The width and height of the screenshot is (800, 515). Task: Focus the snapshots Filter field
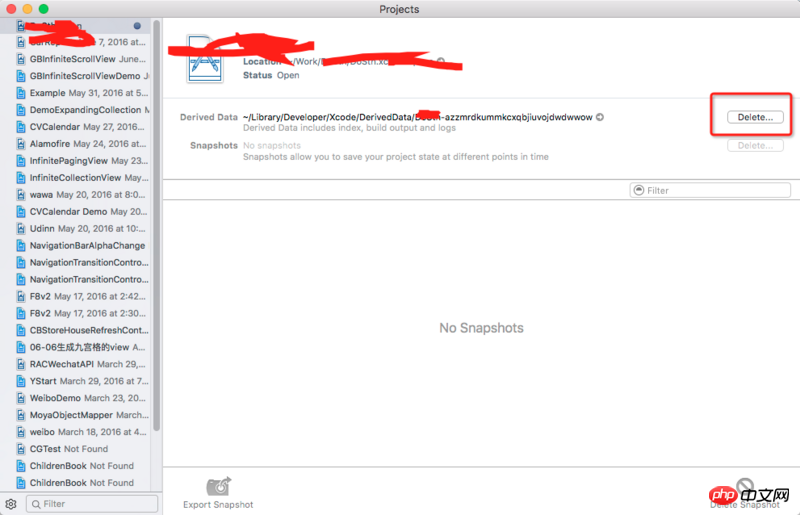pos(710,190)
